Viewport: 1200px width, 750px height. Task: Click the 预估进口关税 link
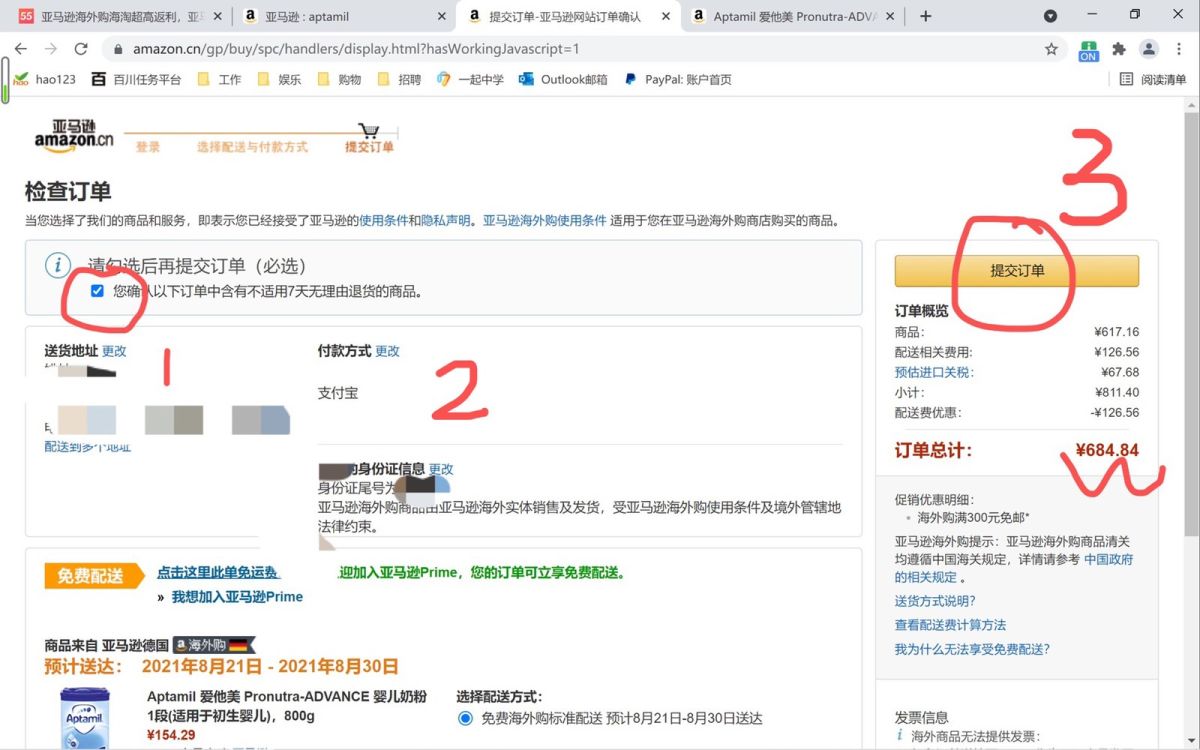point(934,372)
